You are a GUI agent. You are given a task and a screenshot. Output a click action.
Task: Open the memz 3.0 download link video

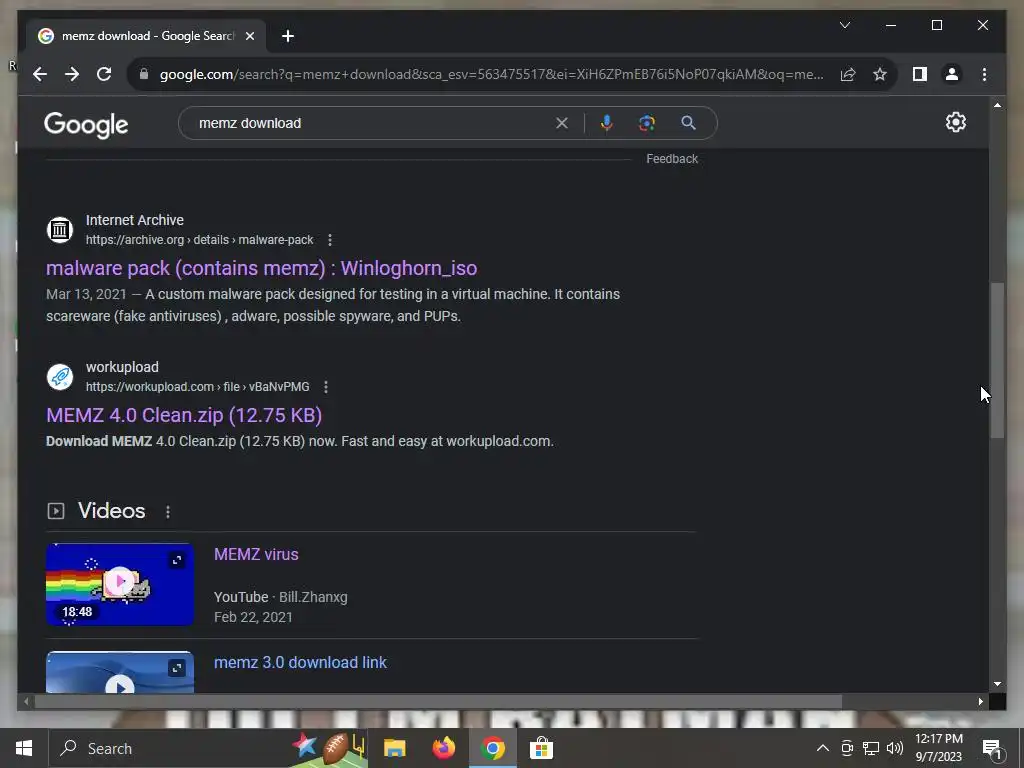(300, 662)
